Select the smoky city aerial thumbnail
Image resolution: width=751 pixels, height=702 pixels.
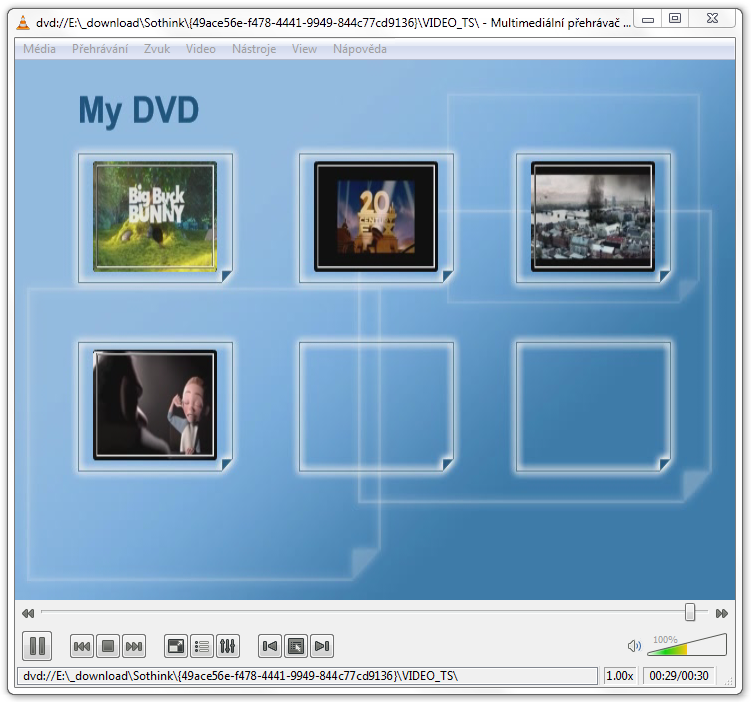click(592, 216)
